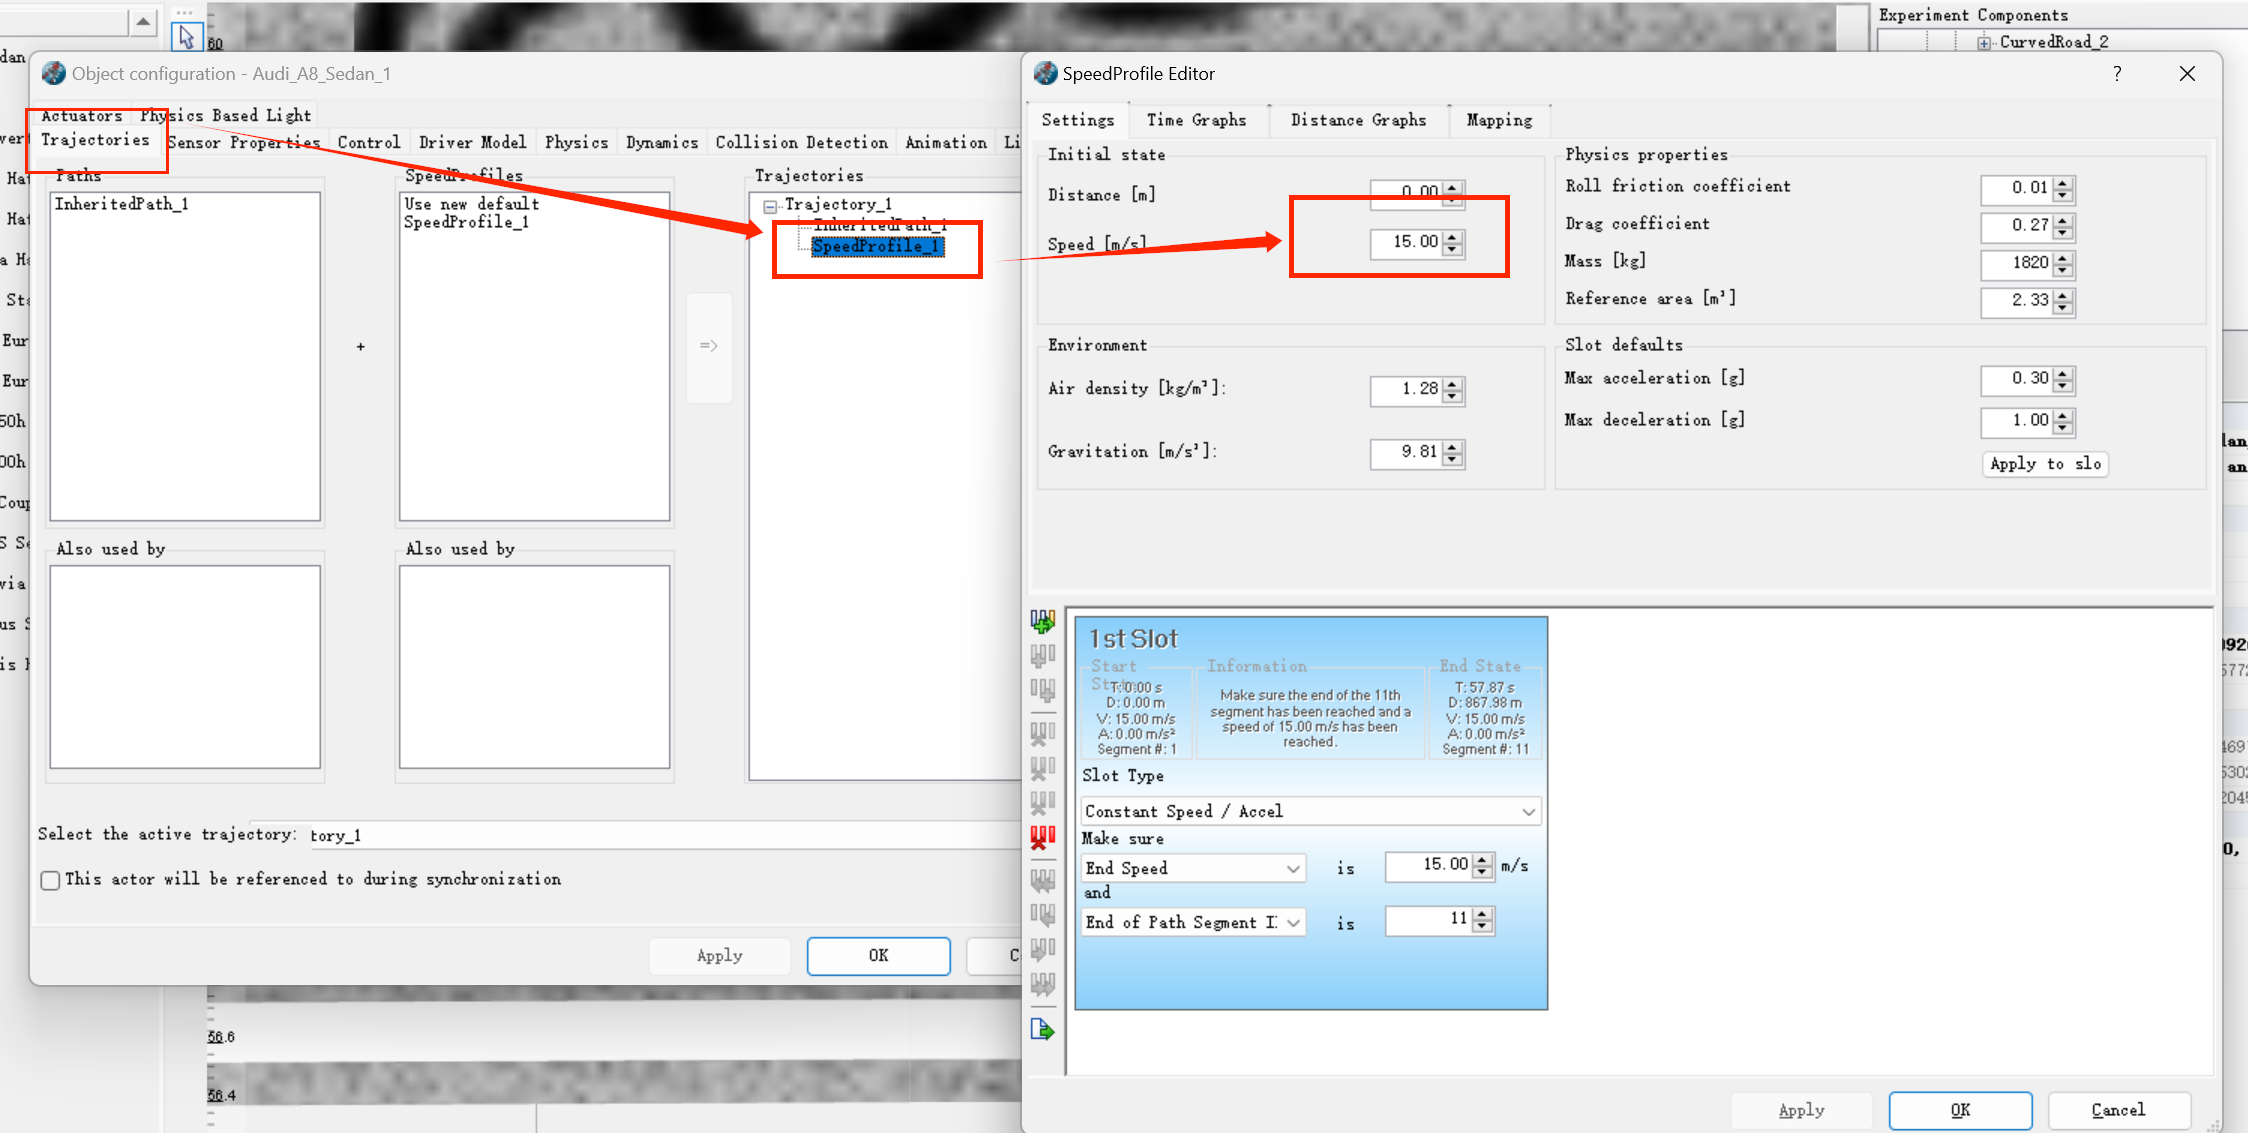The height and width of the screenshot is (1133, 2248).
Task: Select the mouse pointer tool icon
Action: tap(186, 37)
